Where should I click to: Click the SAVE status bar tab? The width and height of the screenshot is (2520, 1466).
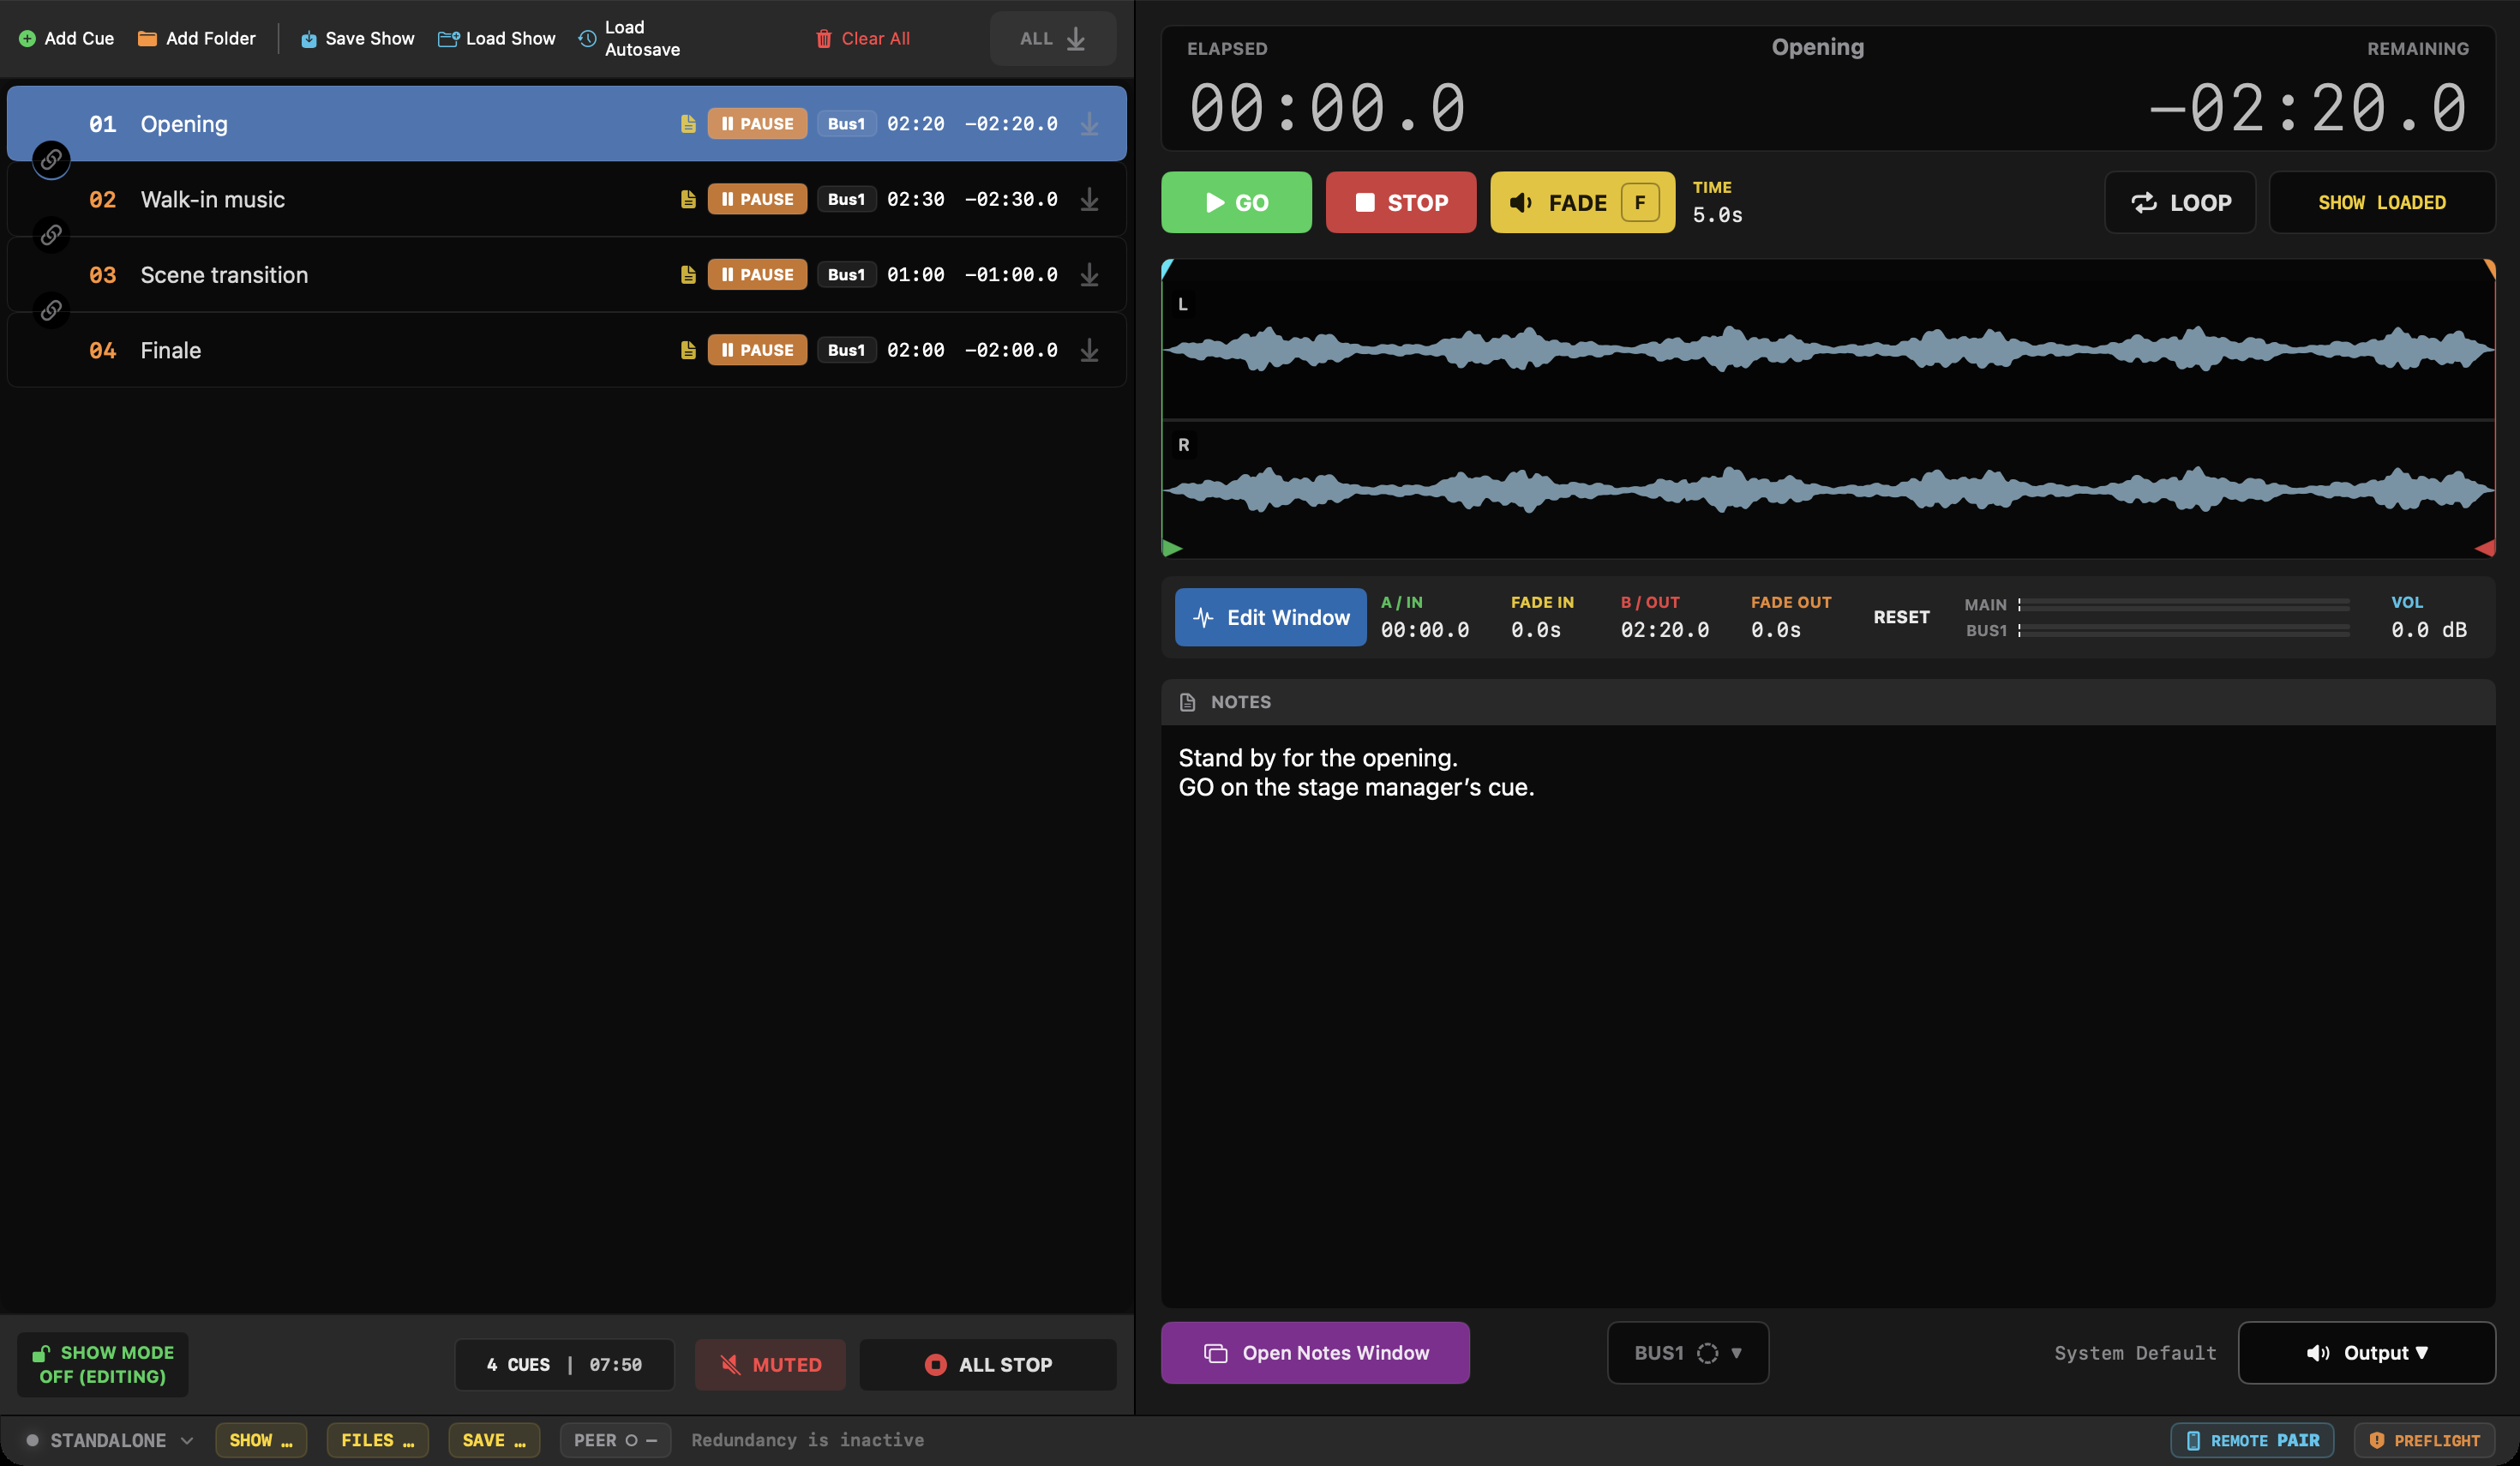tap(494, 1440)
